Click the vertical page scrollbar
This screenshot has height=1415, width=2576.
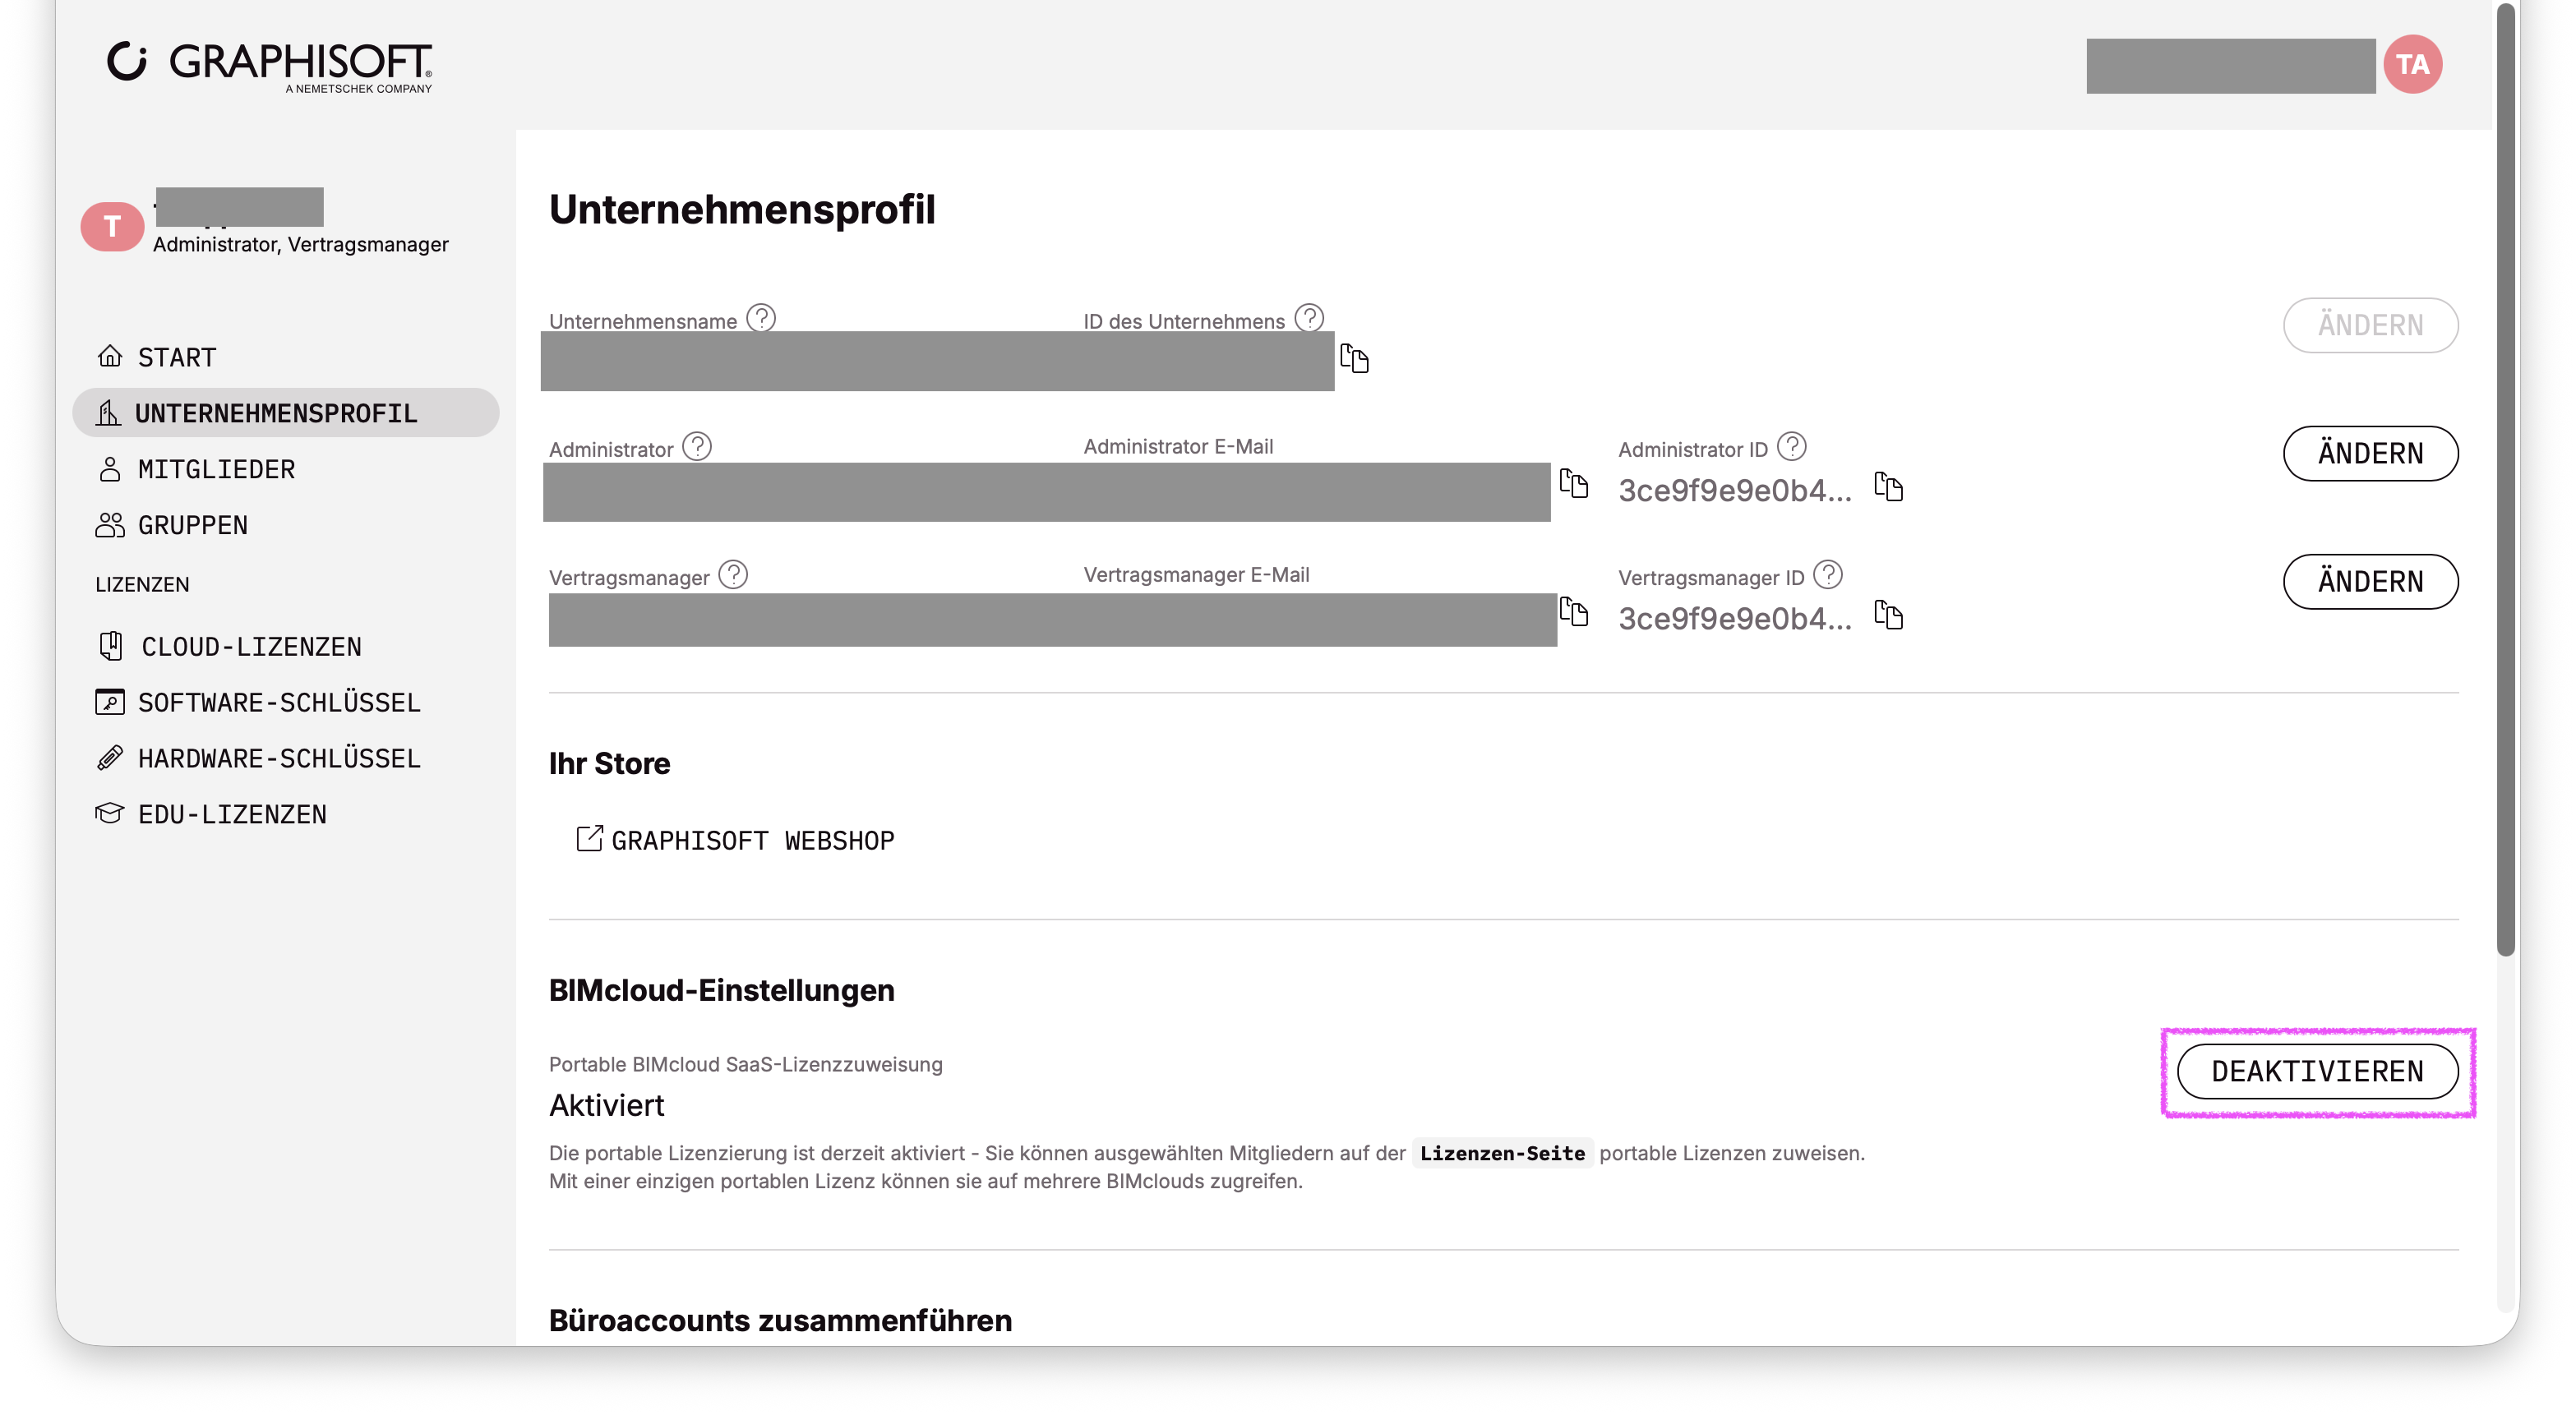pyautogui.click(x=2505, y=480)
